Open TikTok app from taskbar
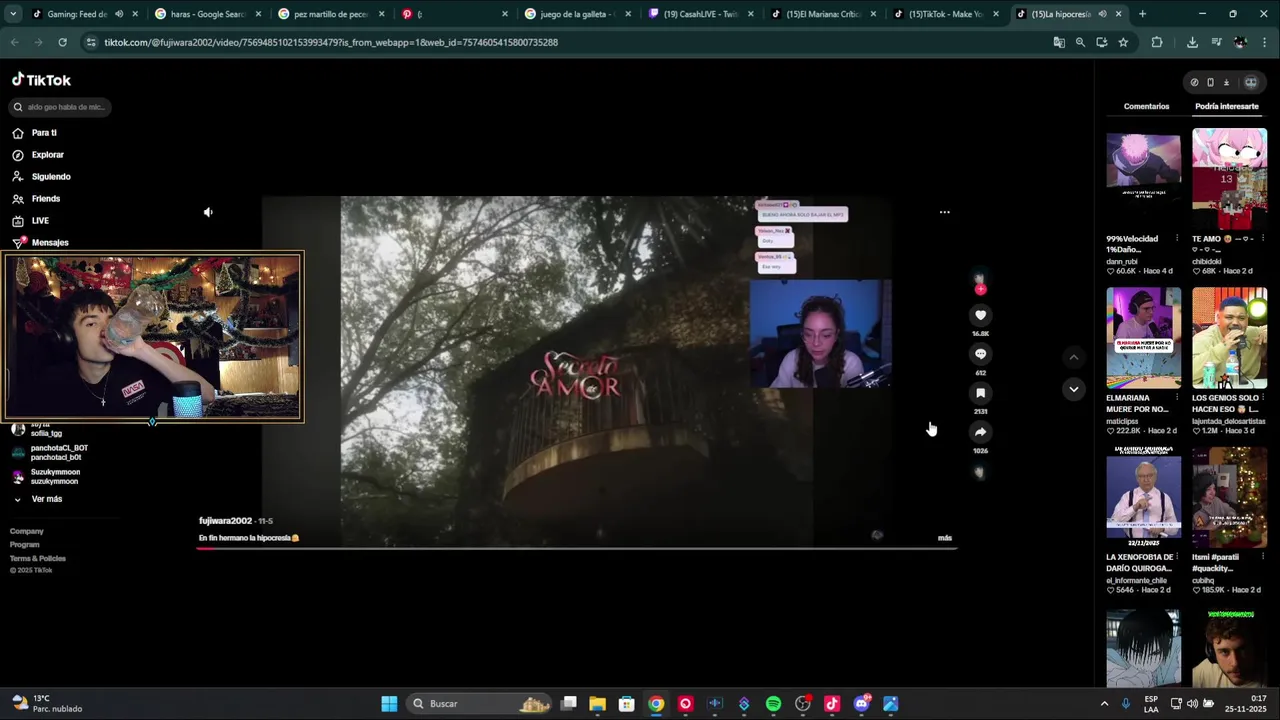1280x720 pixels. click(x=832, y=704)
